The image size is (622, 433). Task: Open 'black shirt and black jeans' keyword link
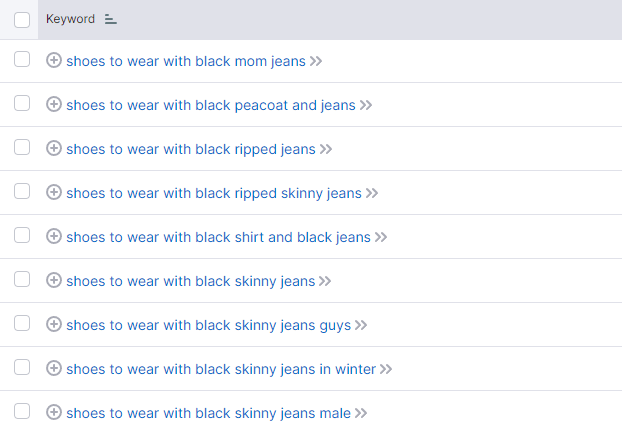(218, 237)
